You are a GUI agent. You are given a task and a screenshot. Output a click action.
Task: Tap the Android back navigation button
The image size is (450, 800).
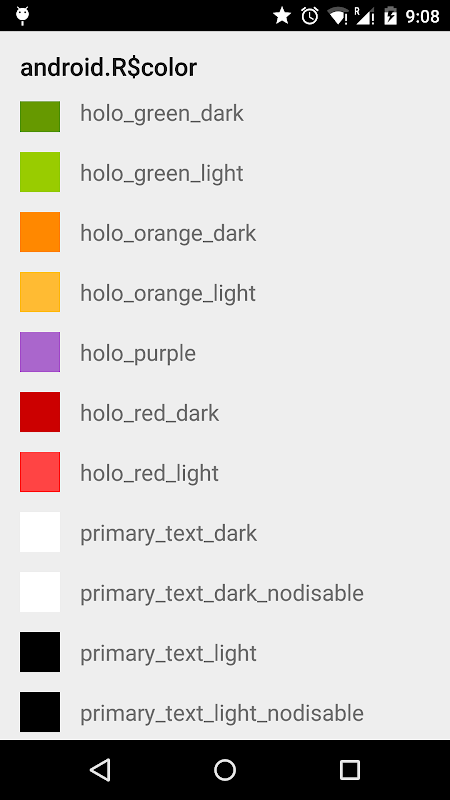click(x=100, y=769)
